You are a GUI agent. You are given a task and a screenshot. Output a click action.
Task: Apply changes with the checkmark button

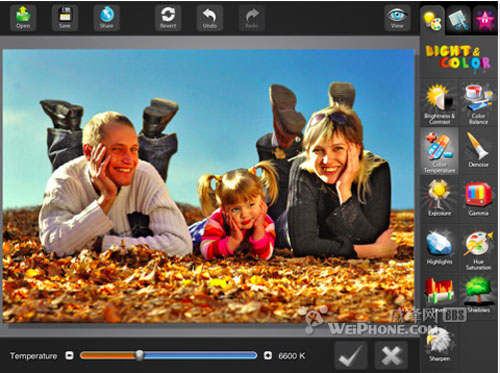[x=351, y=355]
